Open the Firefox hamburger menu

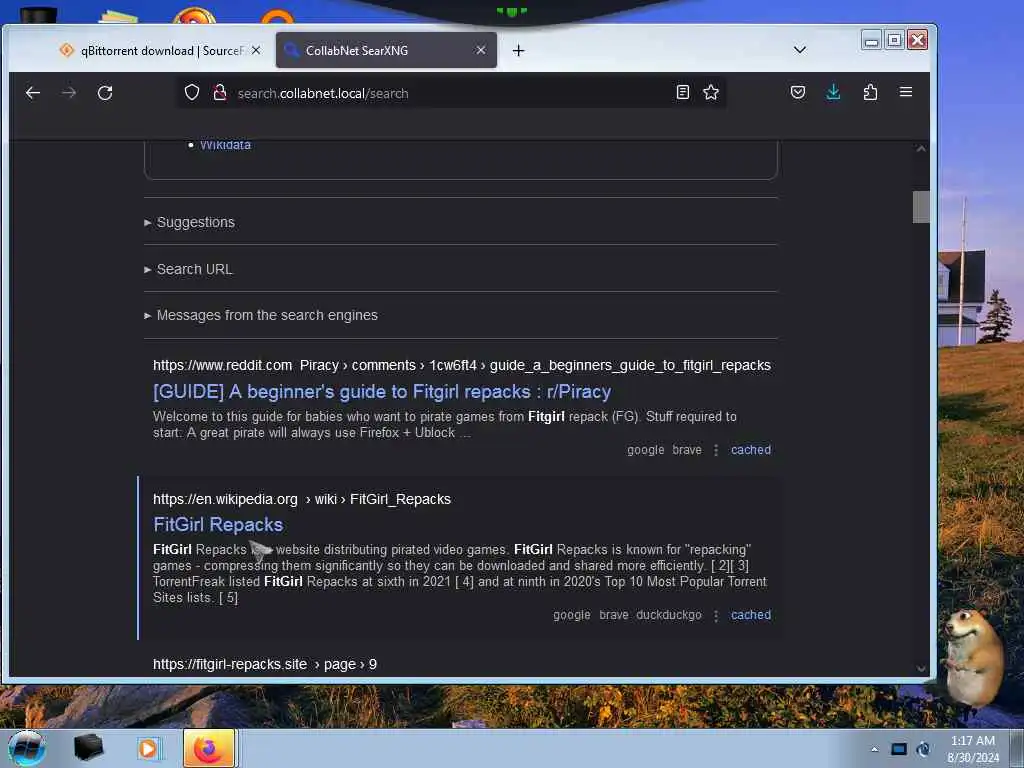point(906,92)
